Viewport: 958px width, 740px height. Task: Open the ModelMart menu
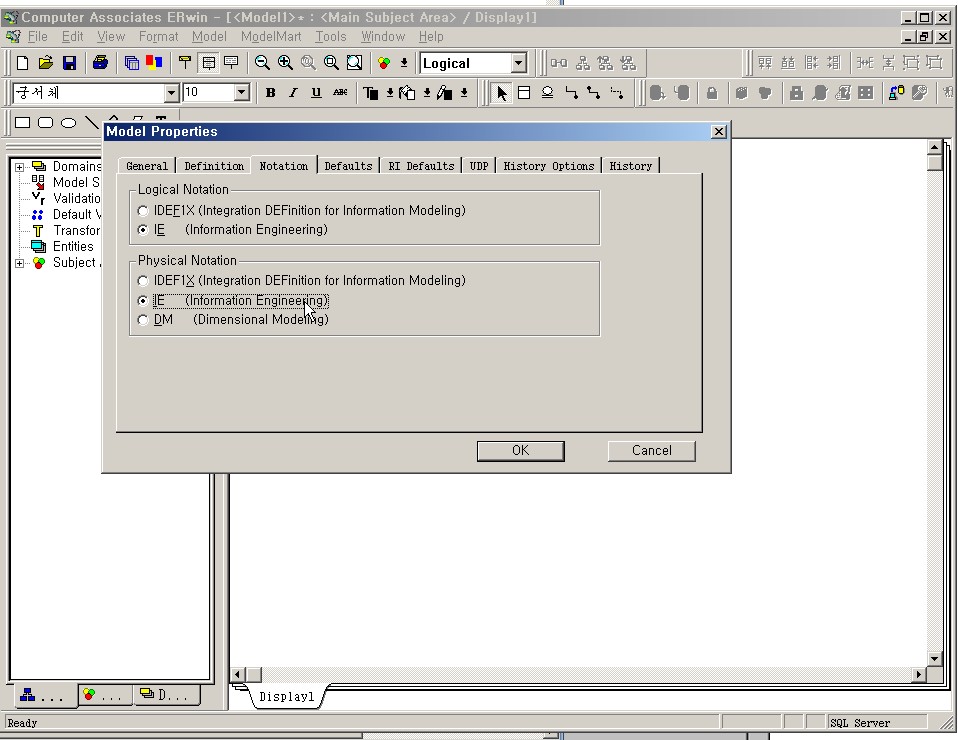click(x=271, y=37)
